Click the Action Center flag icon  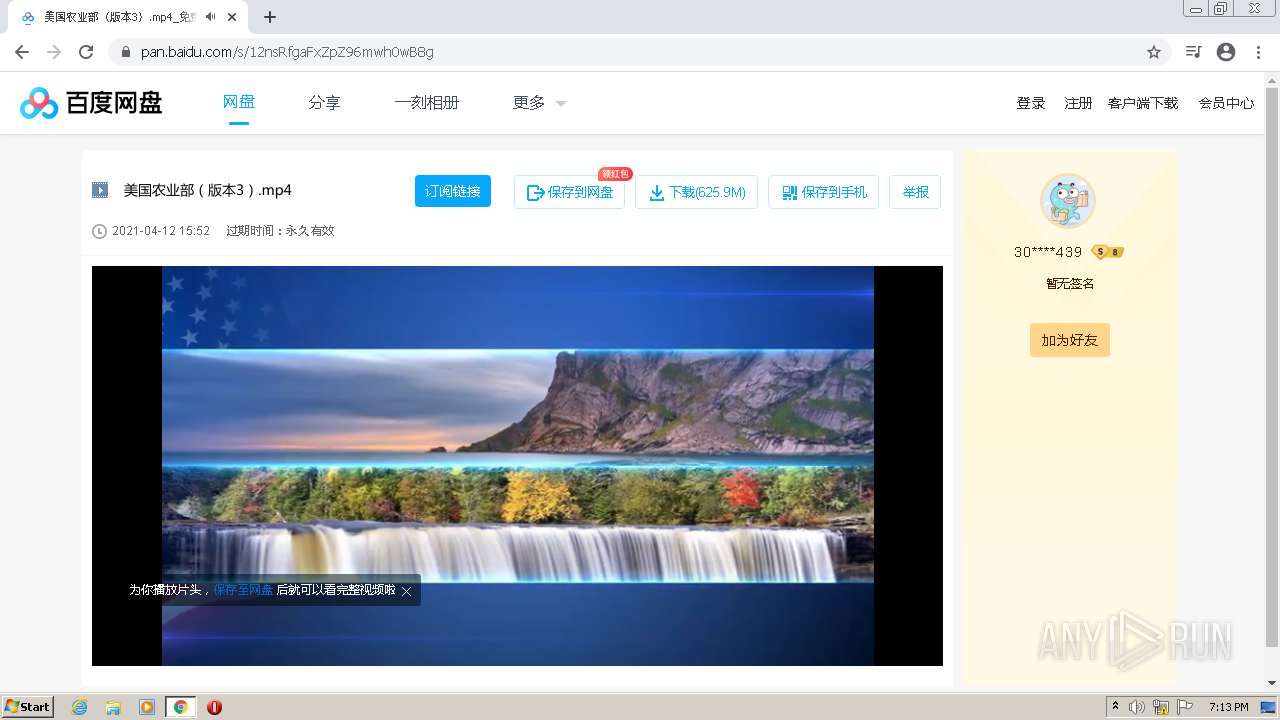[x=1185, y=707]
